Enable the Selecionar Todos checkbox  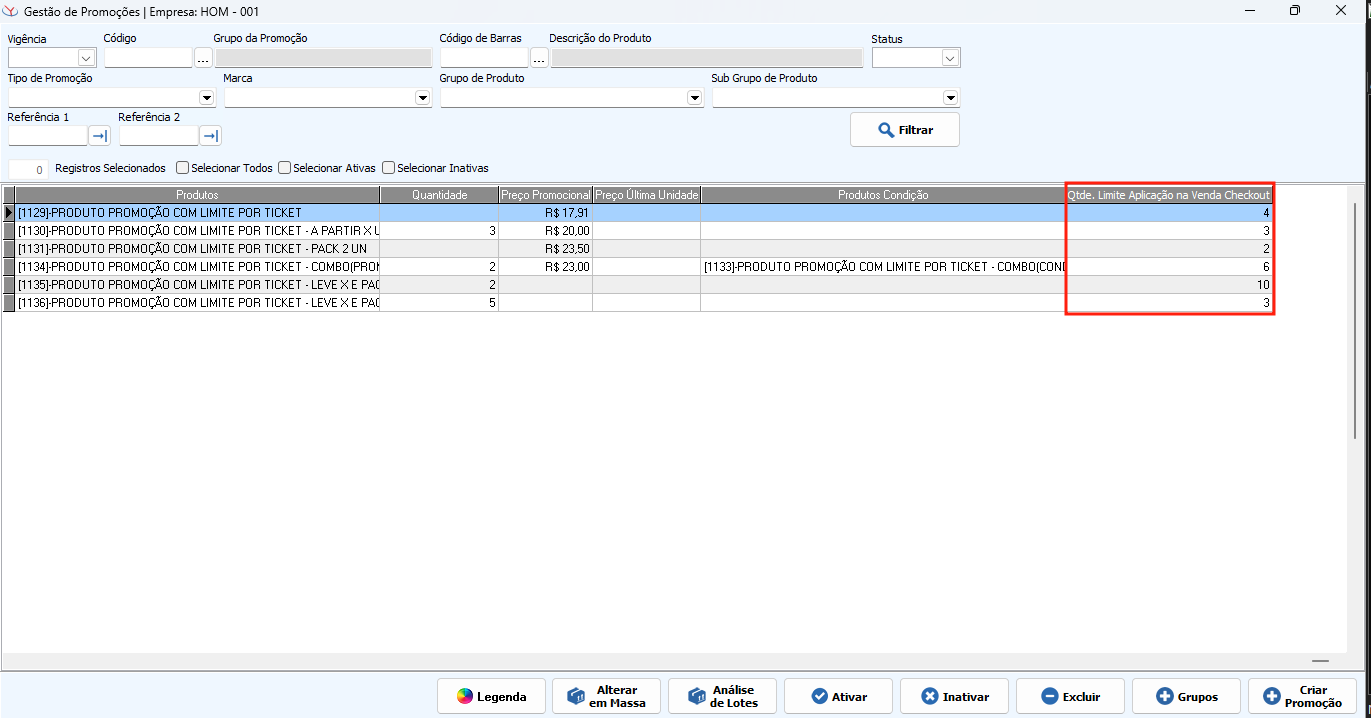tap(183, 168)
